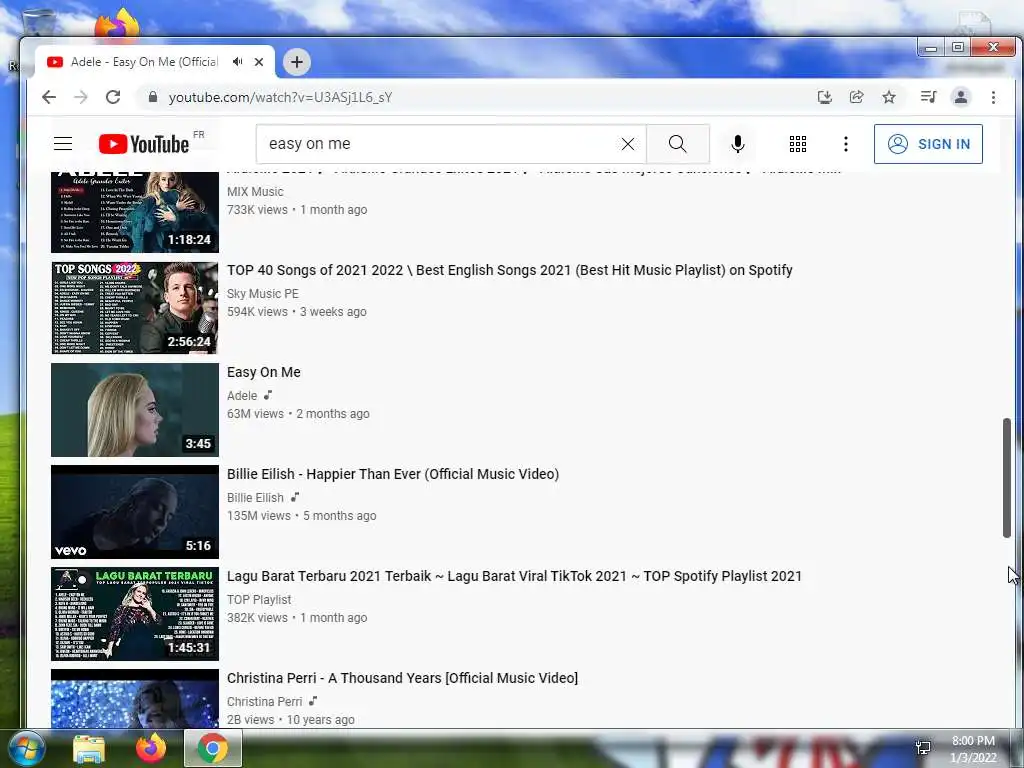The width and height of the screenshot is (1024, 768).
Task: Open Adele Easy On Me thumbnail
Action: click(x=135, y=409)
